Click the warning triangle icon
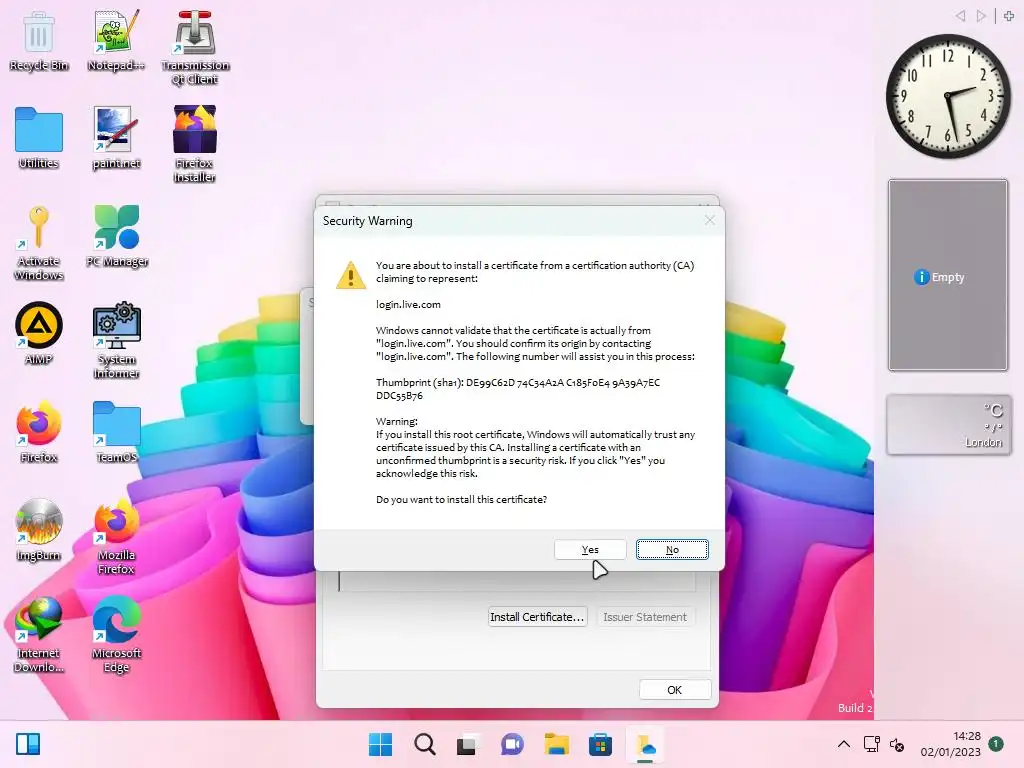Viewport: 1024px width, 768px height. click(x=351, y=275)
